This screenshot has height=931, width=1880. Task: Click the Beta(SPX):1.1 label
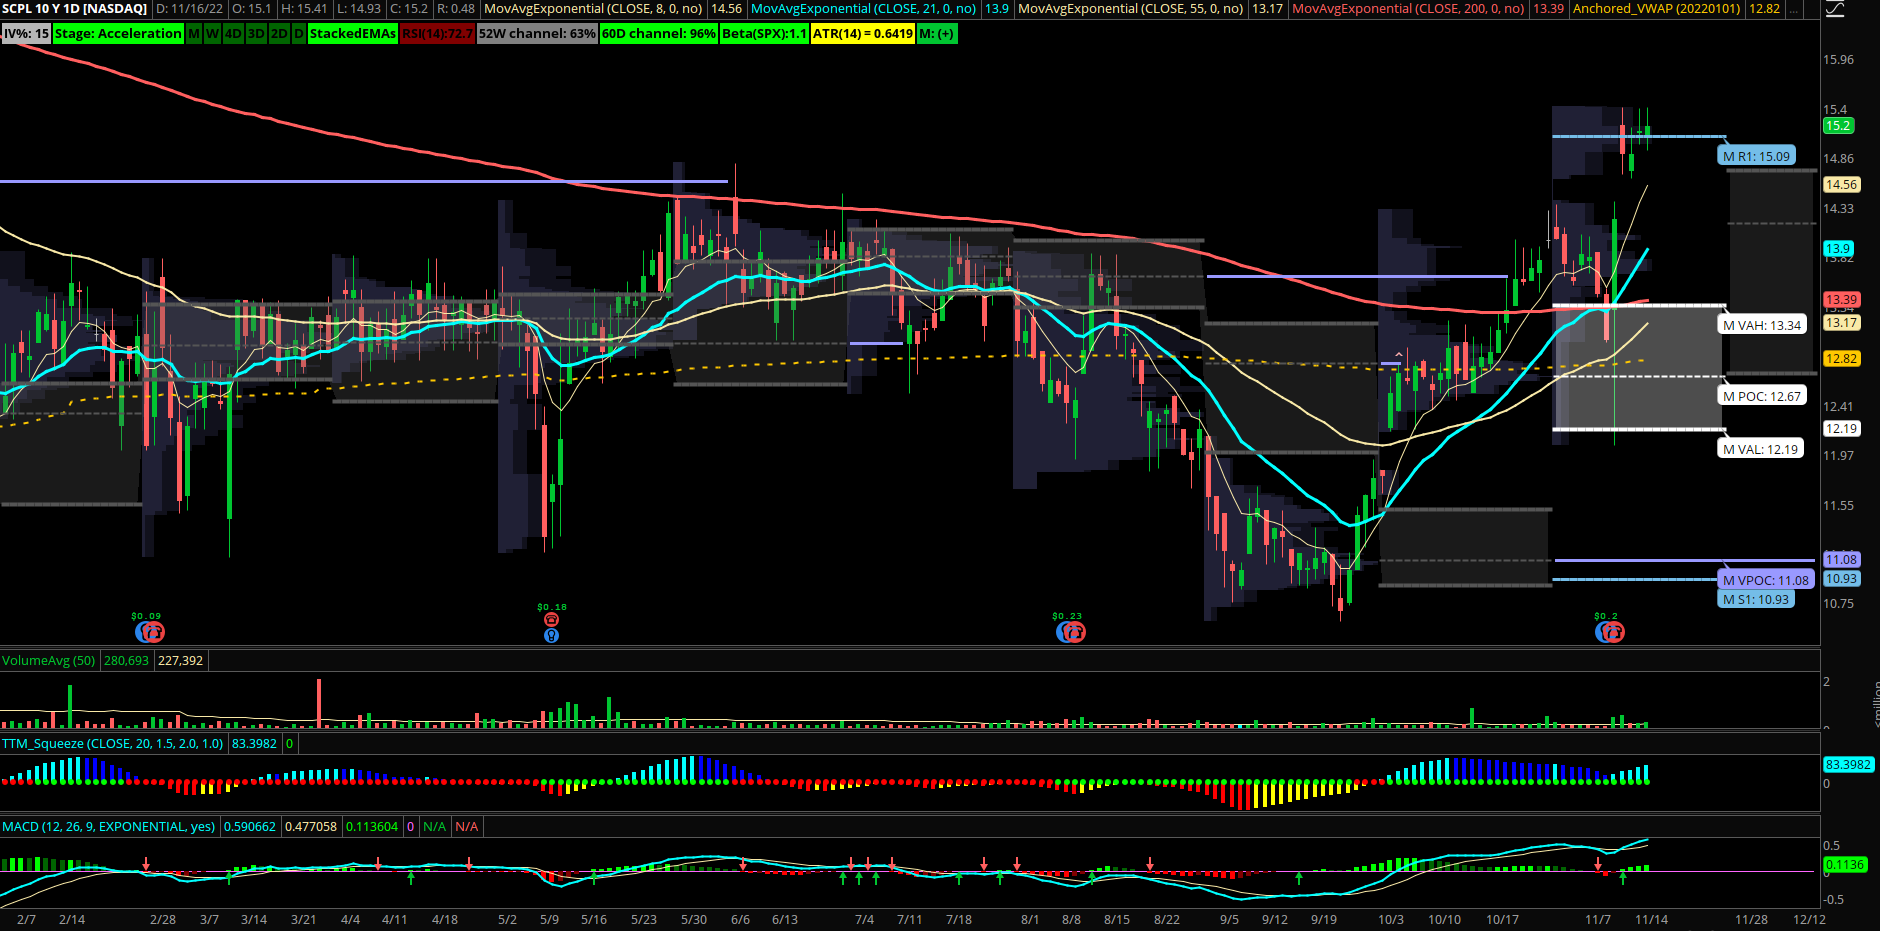[764, 33]
